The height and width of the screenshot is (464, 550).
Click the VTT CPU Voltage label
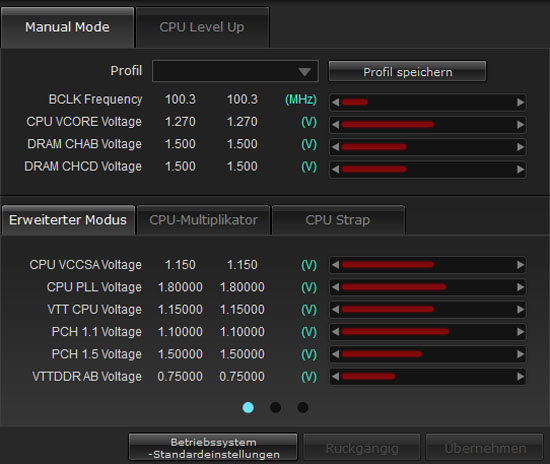[94, 310]
